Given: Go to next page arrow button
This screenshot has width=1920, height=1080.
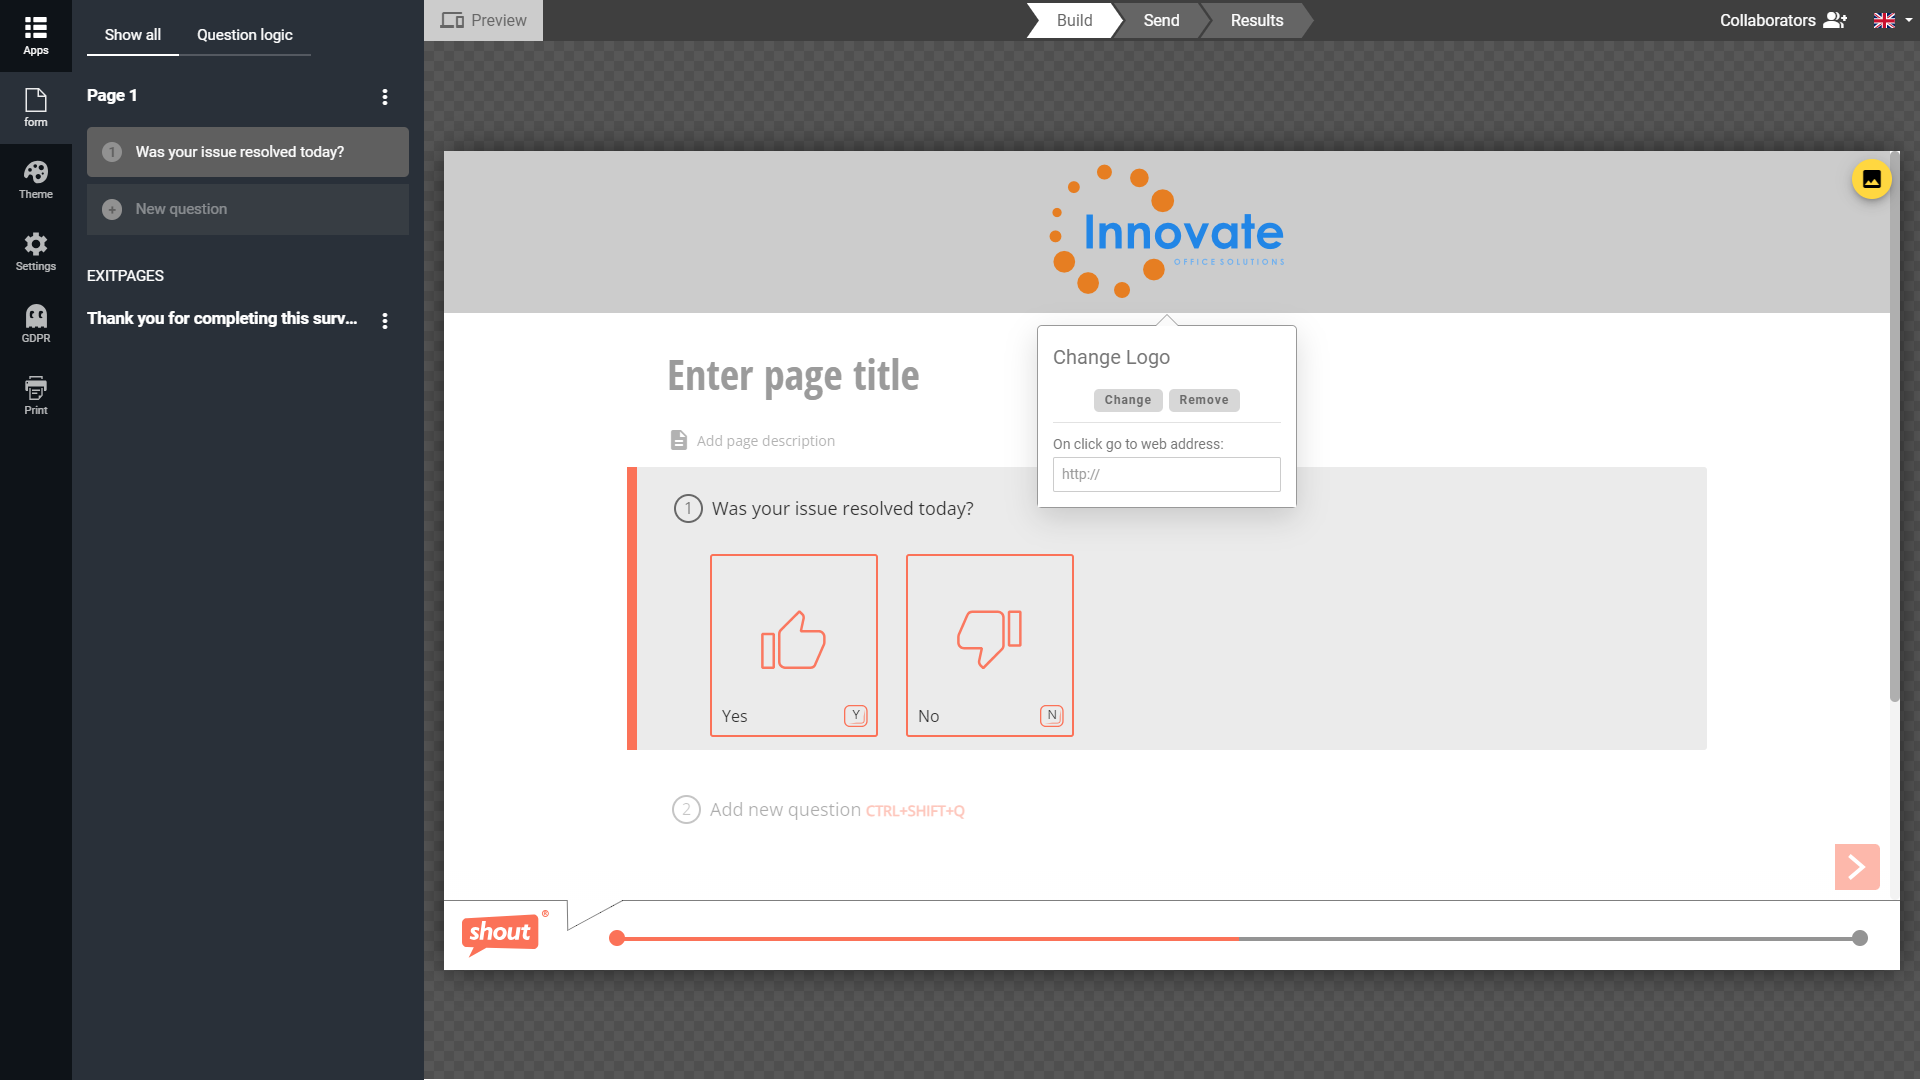Looking at the screenshot, I should [x=1857, y=867].
